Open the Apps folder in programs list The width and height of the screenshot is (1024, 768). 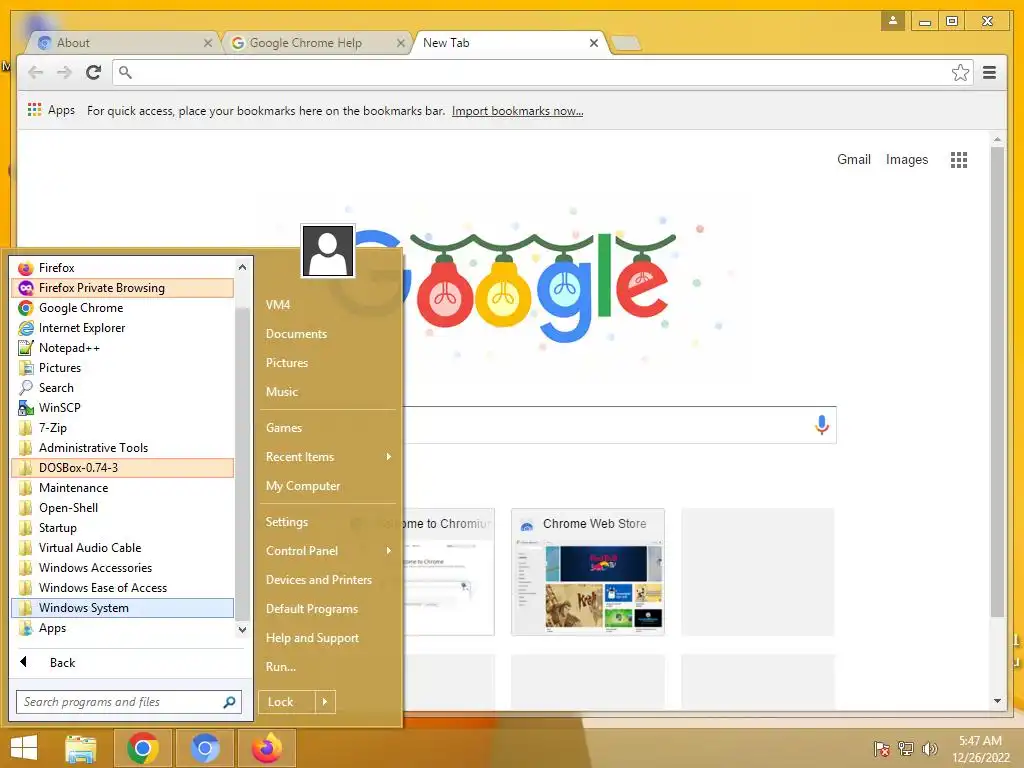122,628
